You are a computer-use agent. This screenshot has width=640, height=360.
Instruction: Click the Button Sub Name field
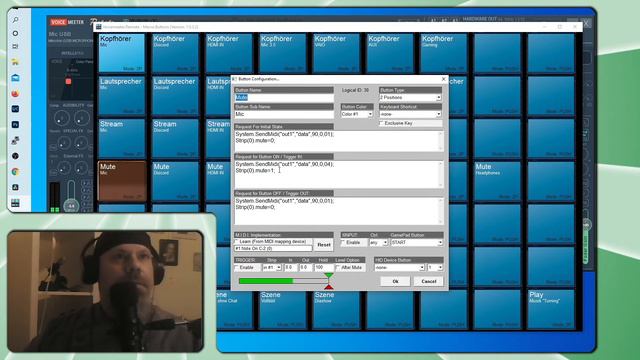(x=284, y=114)
